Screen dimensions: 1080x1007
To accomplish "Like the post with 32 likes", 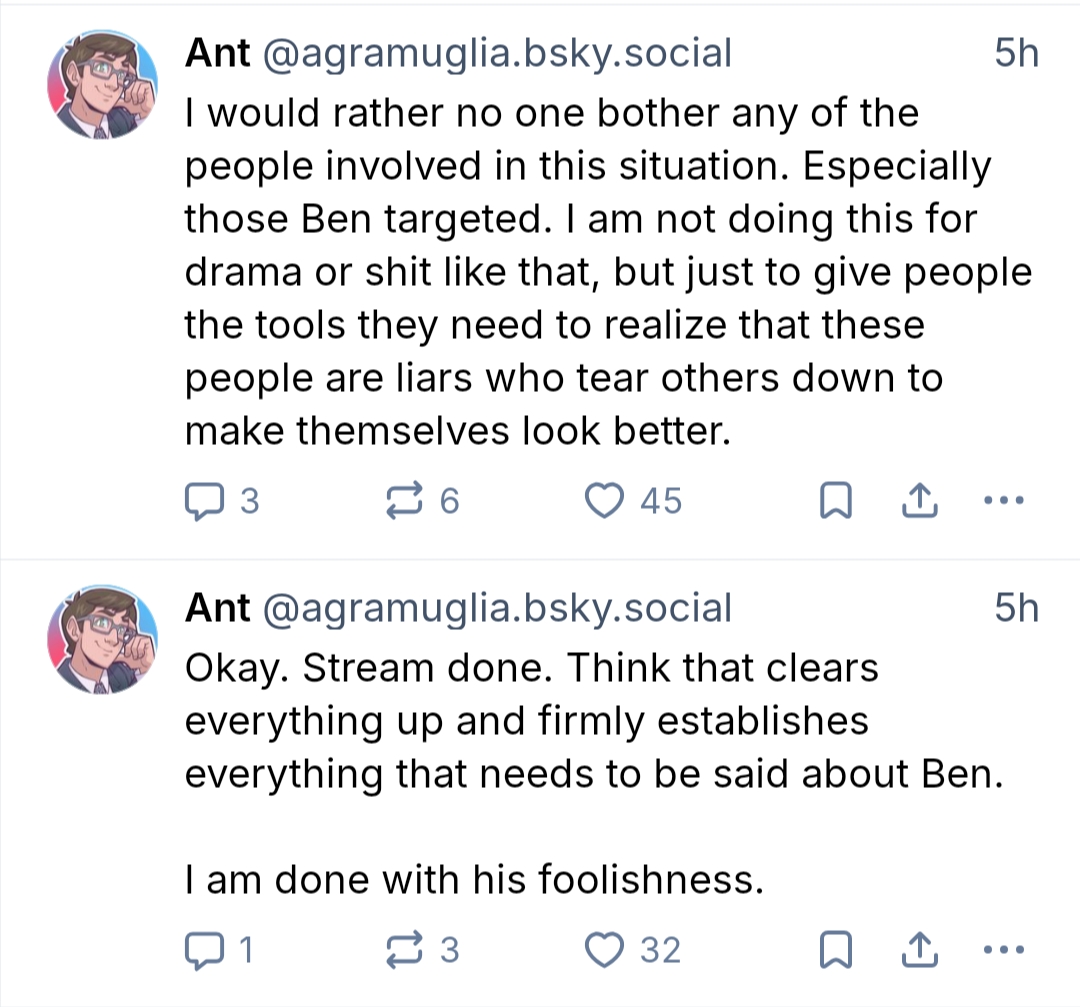I will (x=603, y=949).
